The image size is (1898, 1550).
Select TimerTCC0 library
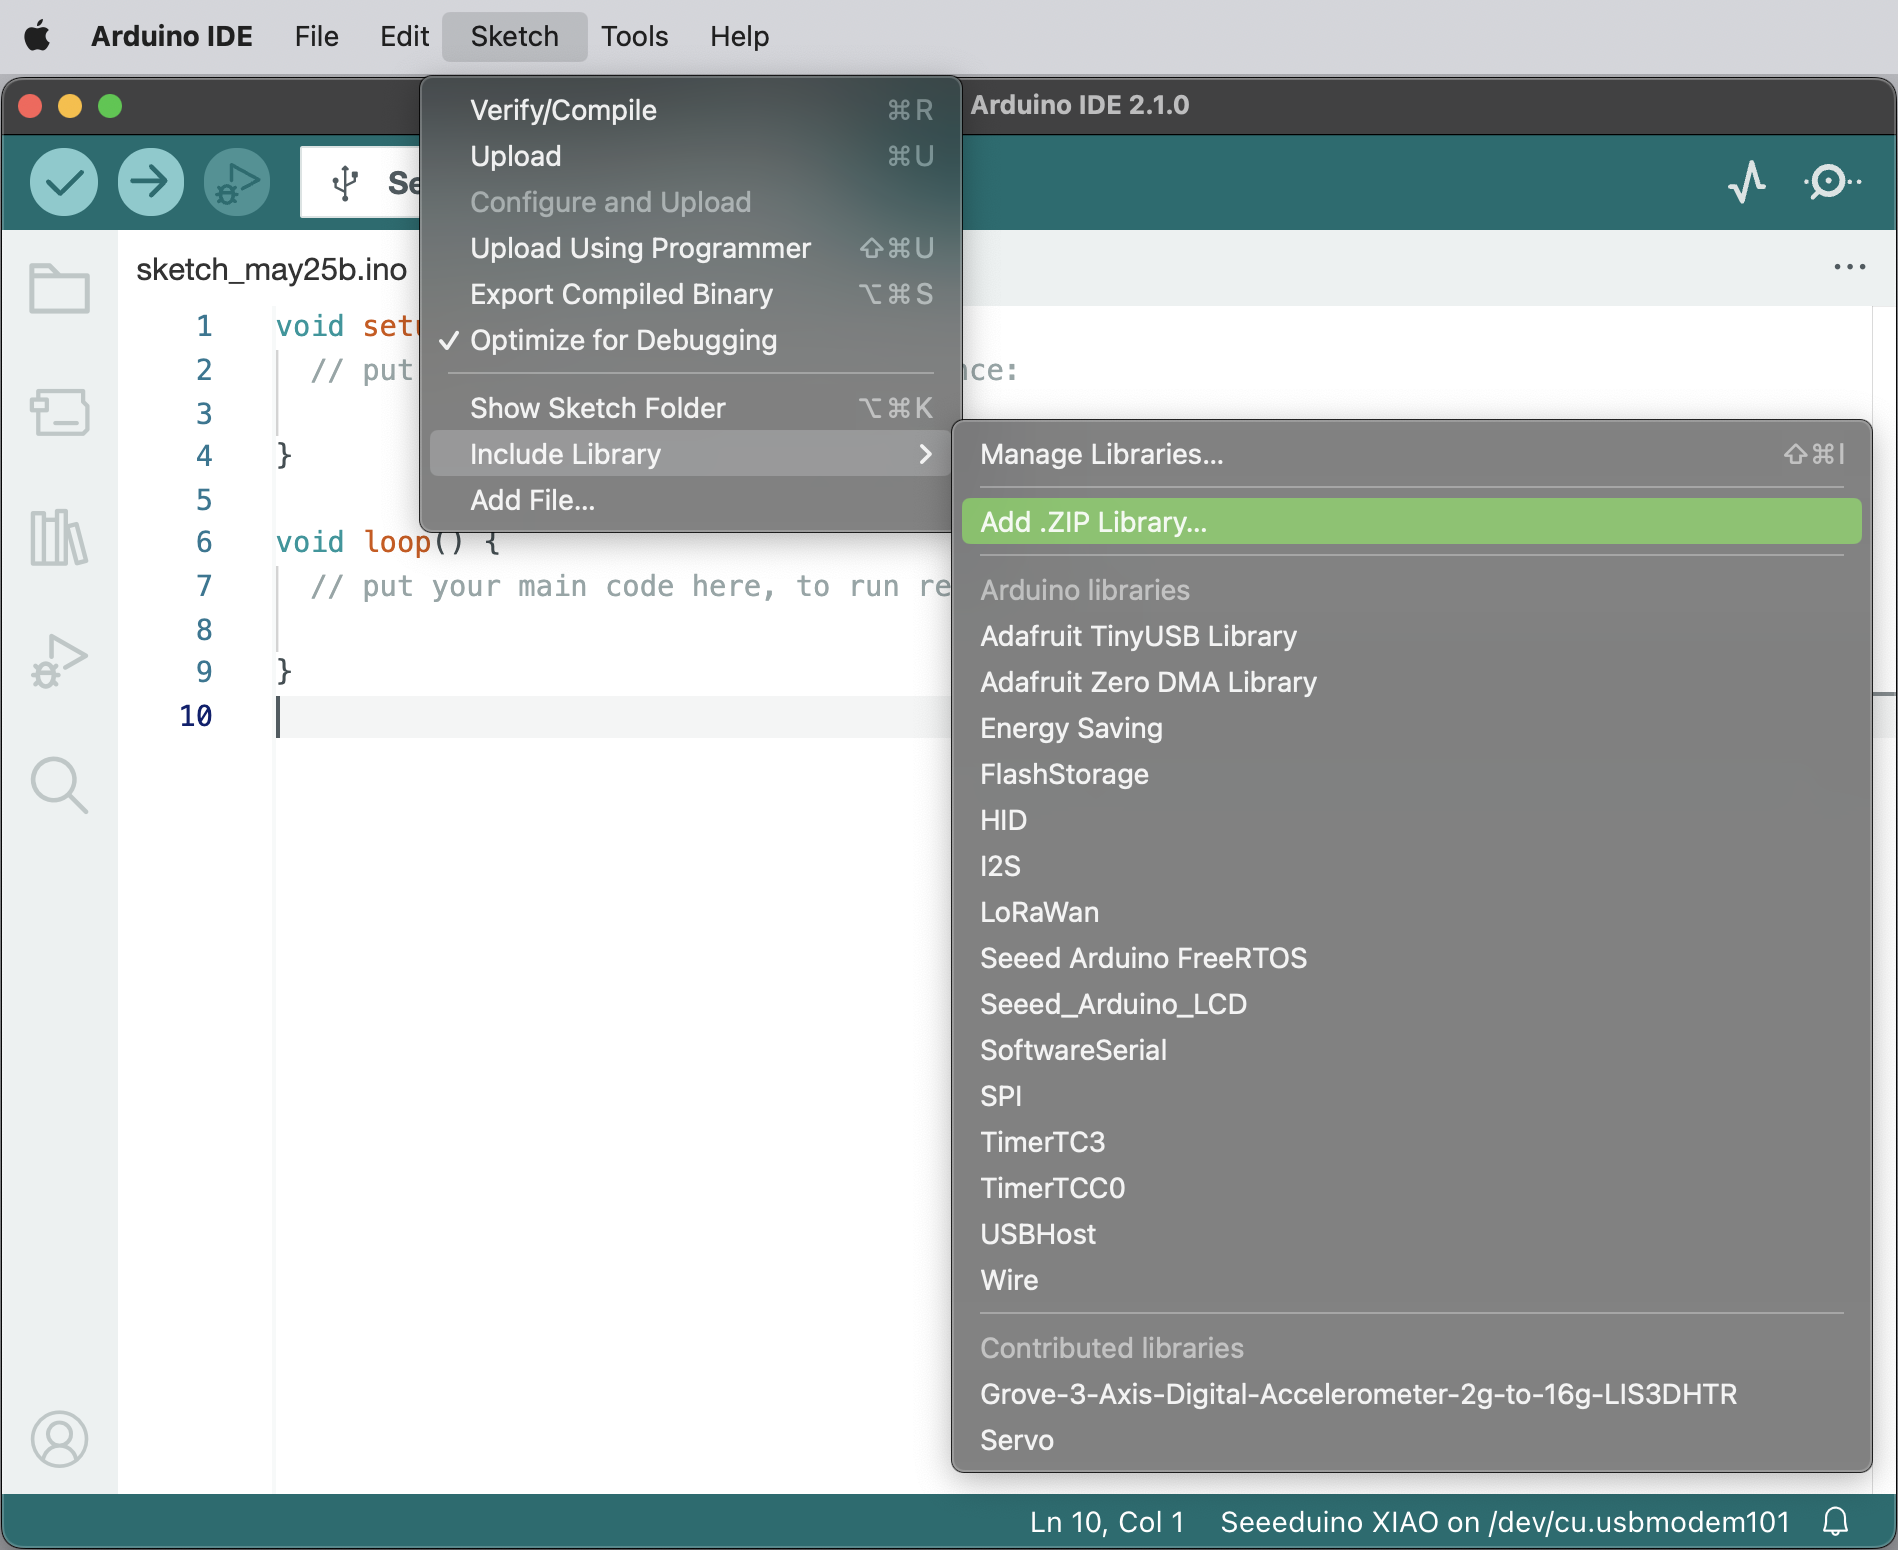pos(1412,1188)
